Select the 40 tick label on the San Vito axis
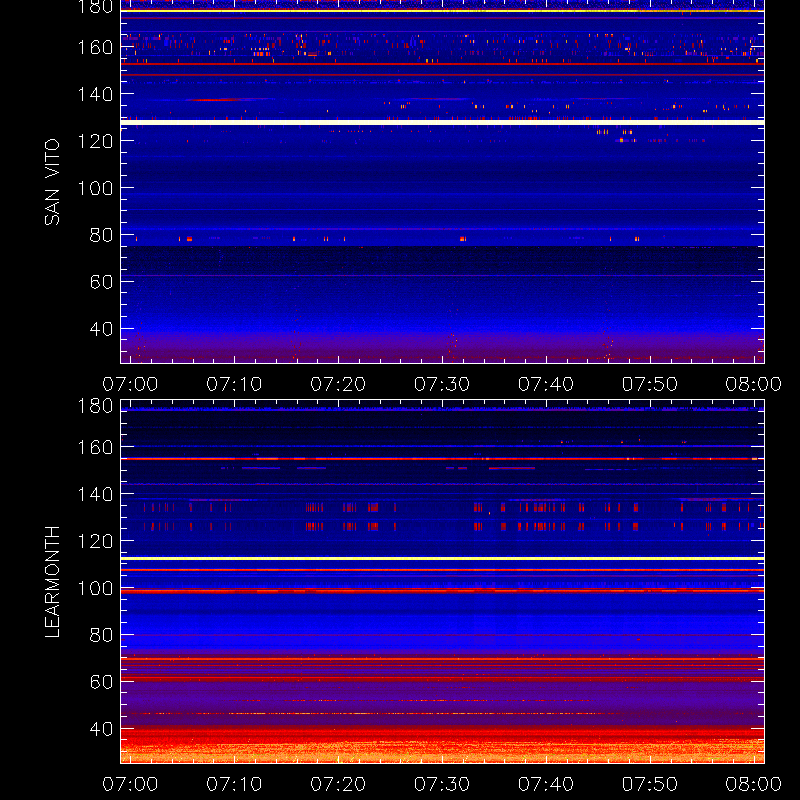 (101, 329)
